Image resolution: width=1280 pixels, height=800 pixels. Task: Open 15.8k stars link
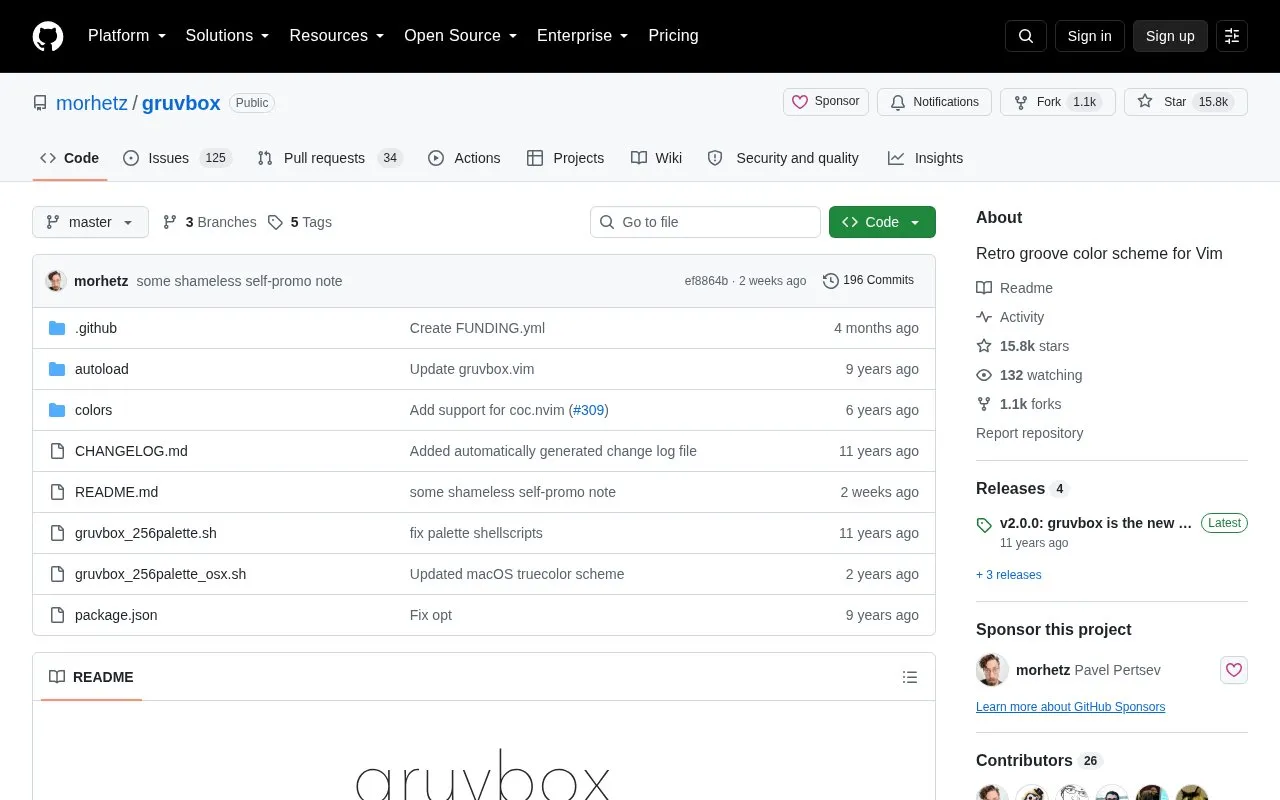click(x=1023, y=346)
